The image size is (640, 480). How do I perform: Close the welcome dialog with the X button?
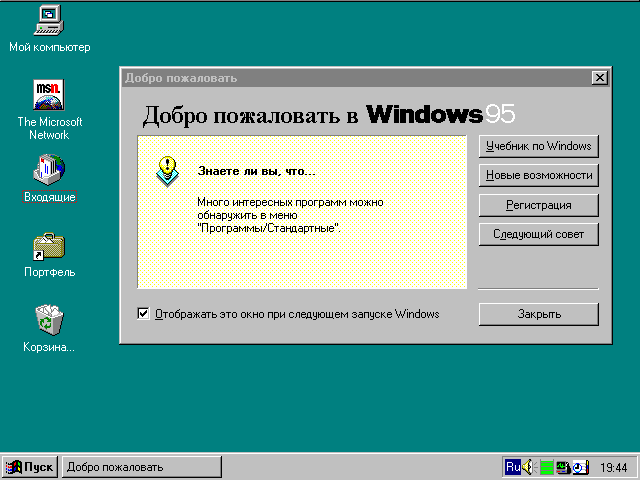(600, 78)
